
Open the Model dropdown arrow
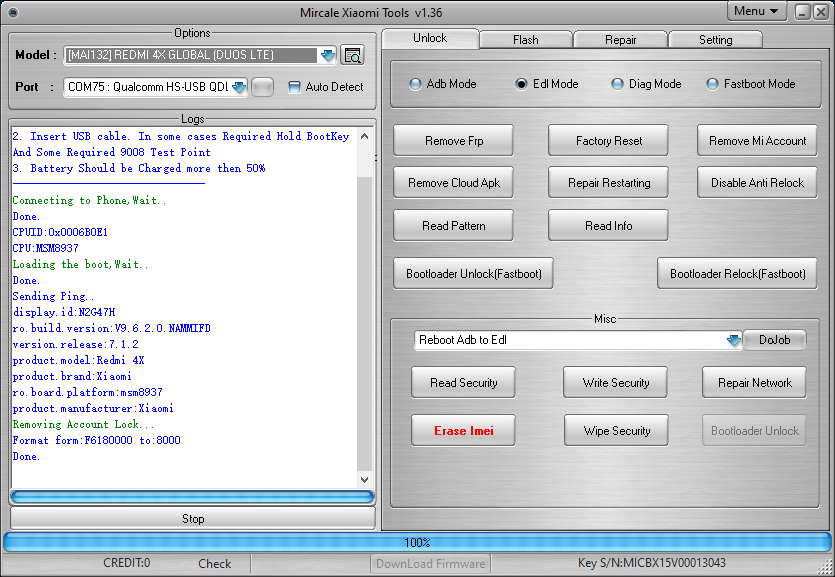click(x=328, y=55)
